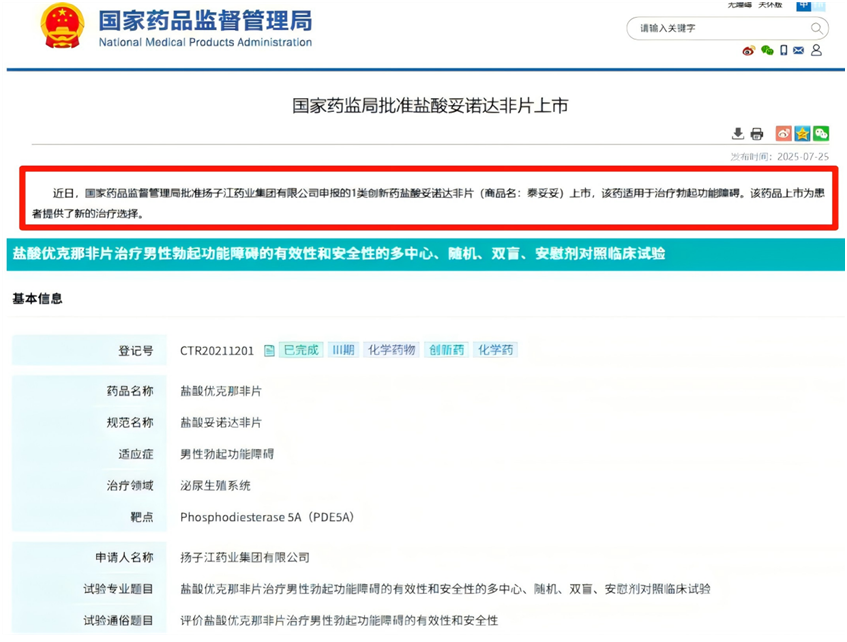Click the 治疗领域 value 泌尿生殖系统
The height and width of the screenshot is (642, 847).
coord(215,485)
